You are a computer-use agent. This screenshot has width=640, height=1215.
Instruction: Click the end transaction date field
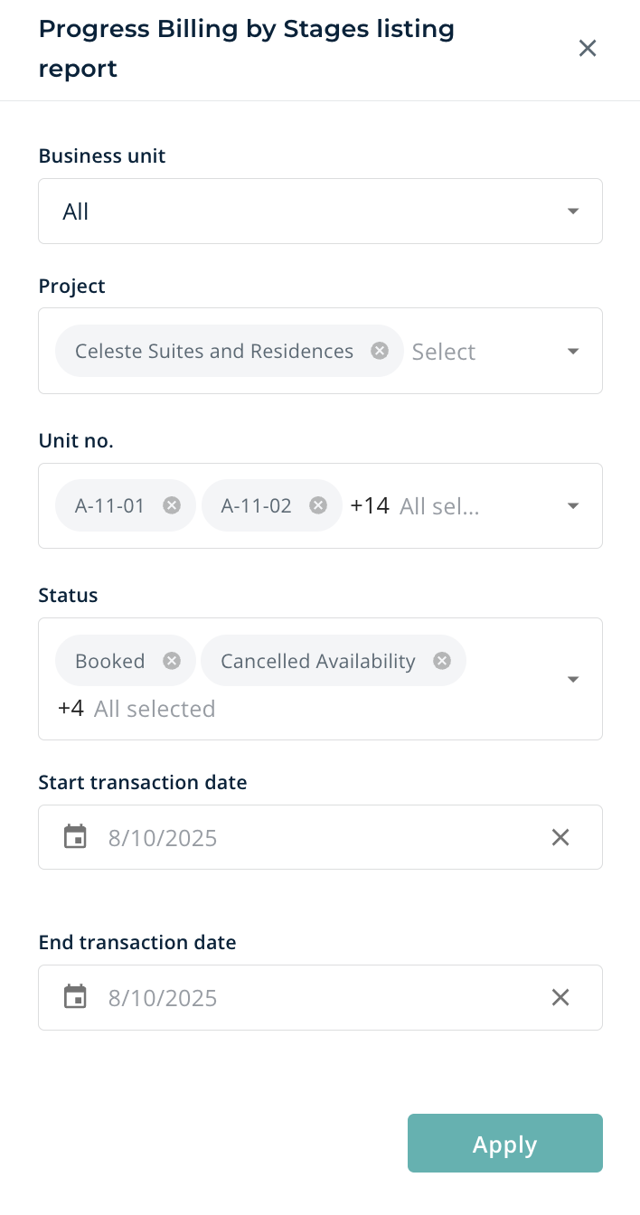(300, 997)
